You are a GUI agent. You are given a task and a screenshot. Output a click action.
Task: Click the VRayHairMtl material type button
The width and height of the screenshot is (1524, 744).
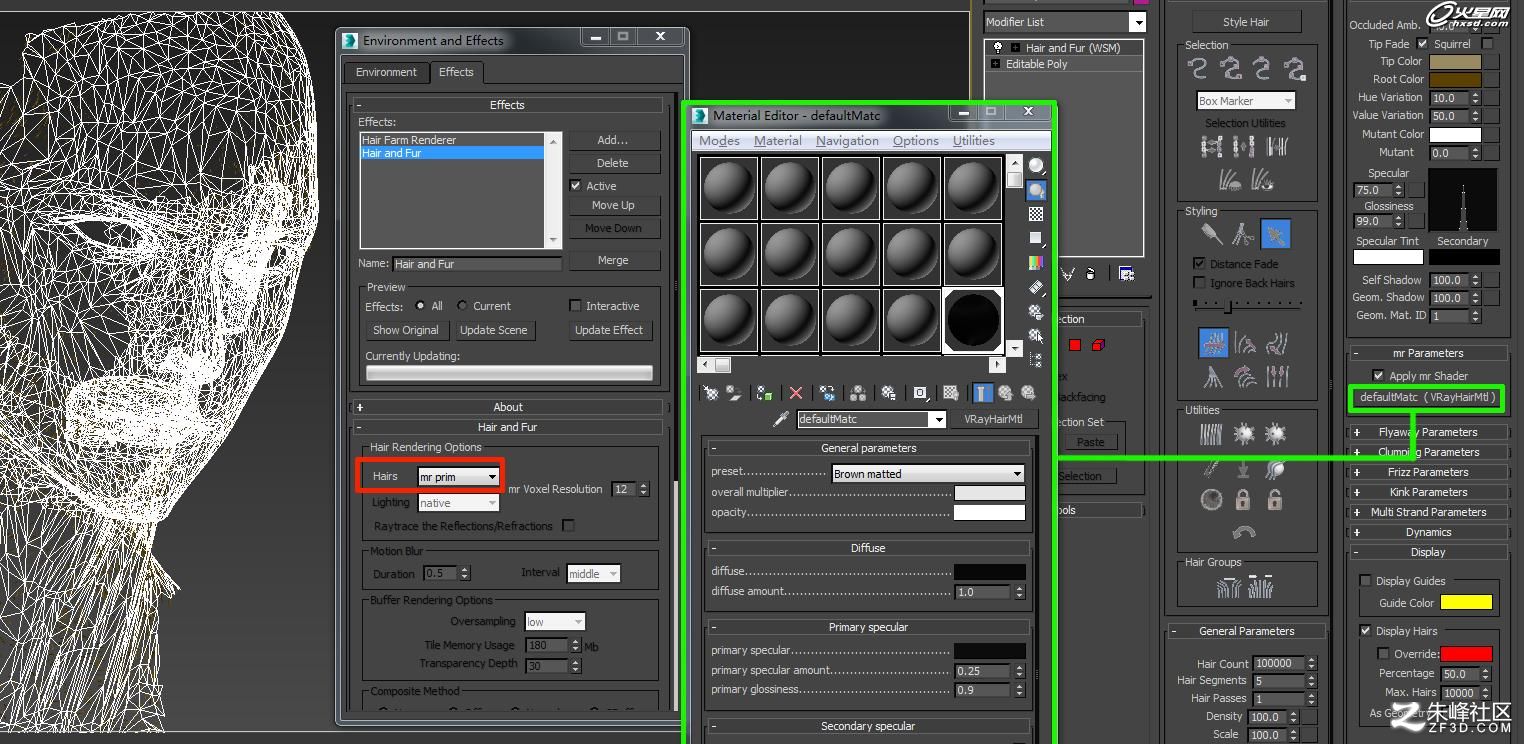click(993, 419)
